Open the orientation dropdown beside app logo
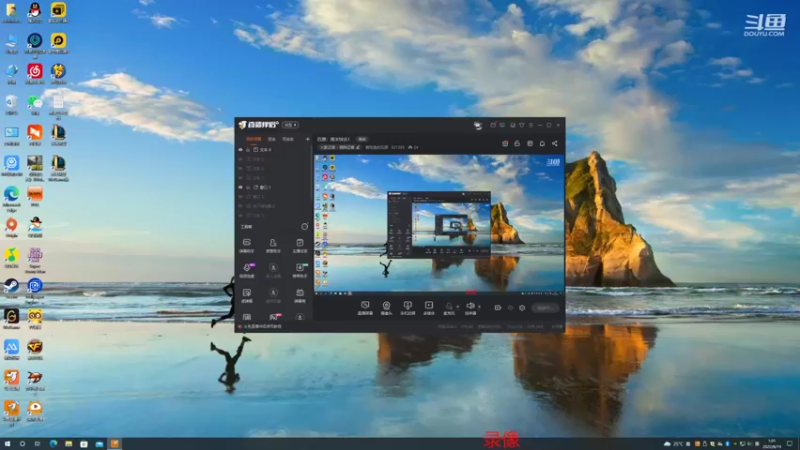800x450 pixels. click(x=290, y=125)
